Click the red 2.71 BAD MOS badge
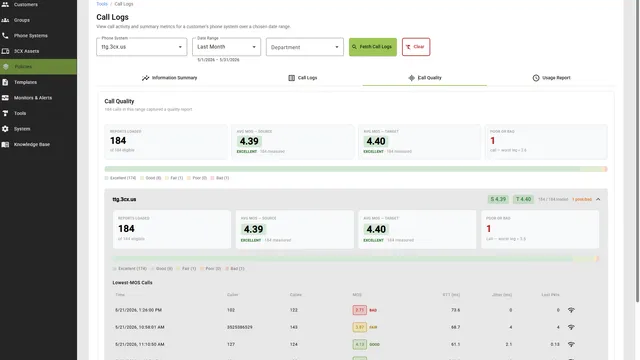The image size is (640, 360). coord(360,310)
